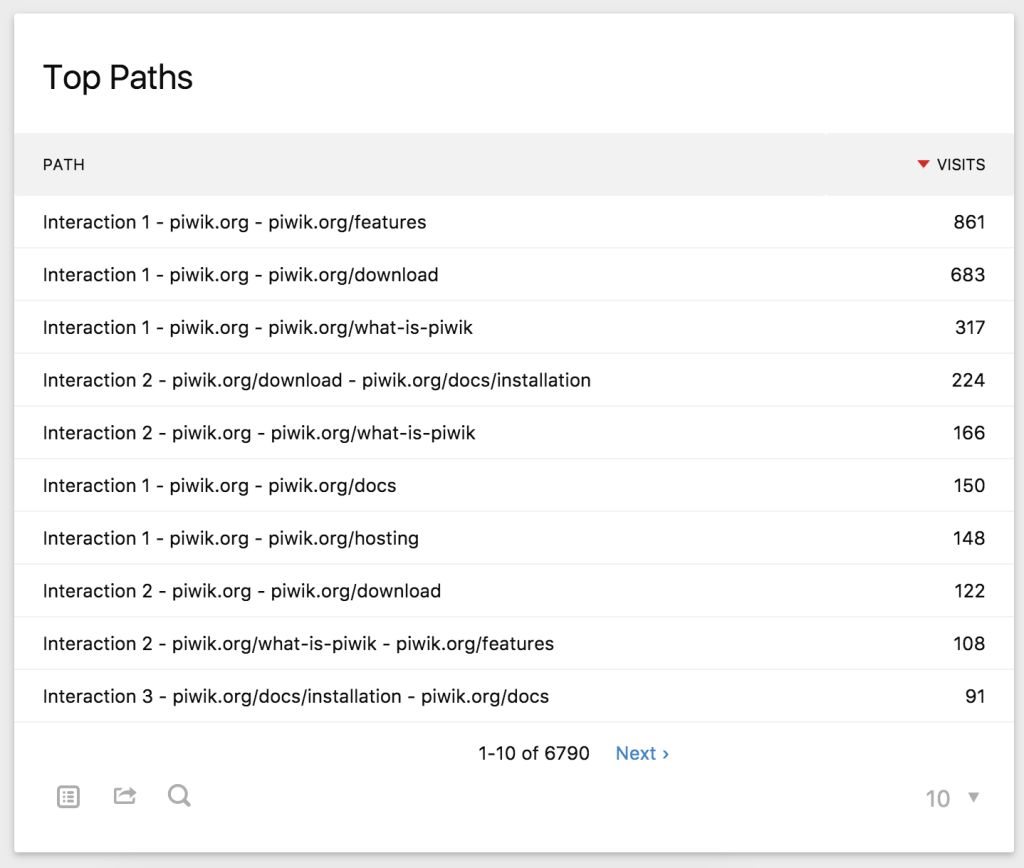The width and height of the screenshot is (1024, 868).
Task: Select the piwik.org/features row with 861 visits
Action: [x=235, y=222]
